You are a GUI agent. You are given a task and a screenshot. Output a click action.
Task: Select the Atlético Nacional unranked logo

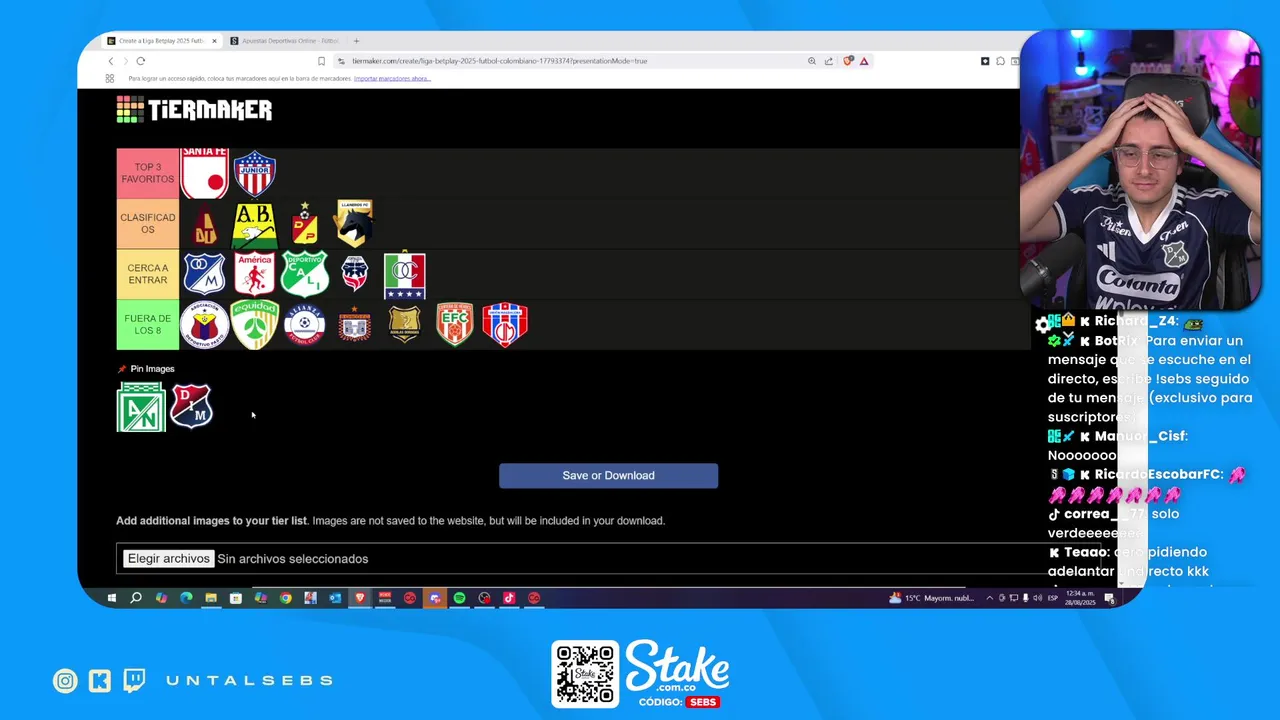[141, 407]
